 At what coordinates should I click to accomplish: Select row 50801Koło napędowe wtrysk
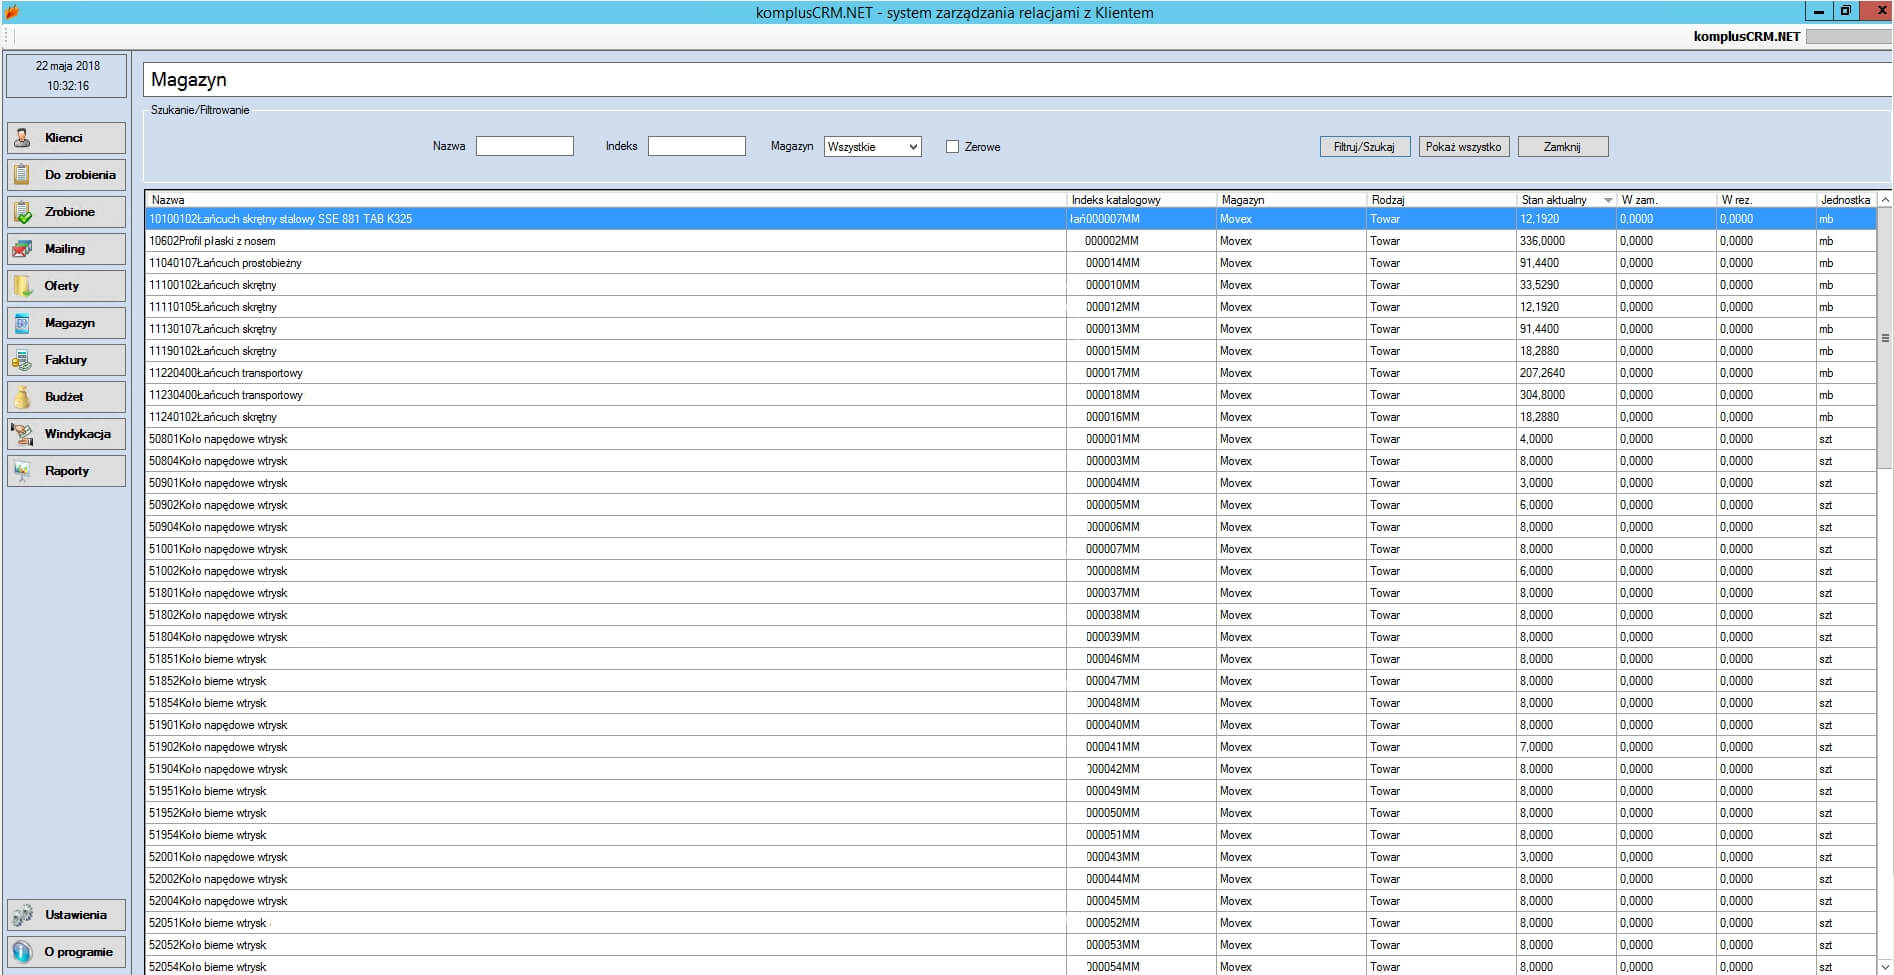point(1011,439)
